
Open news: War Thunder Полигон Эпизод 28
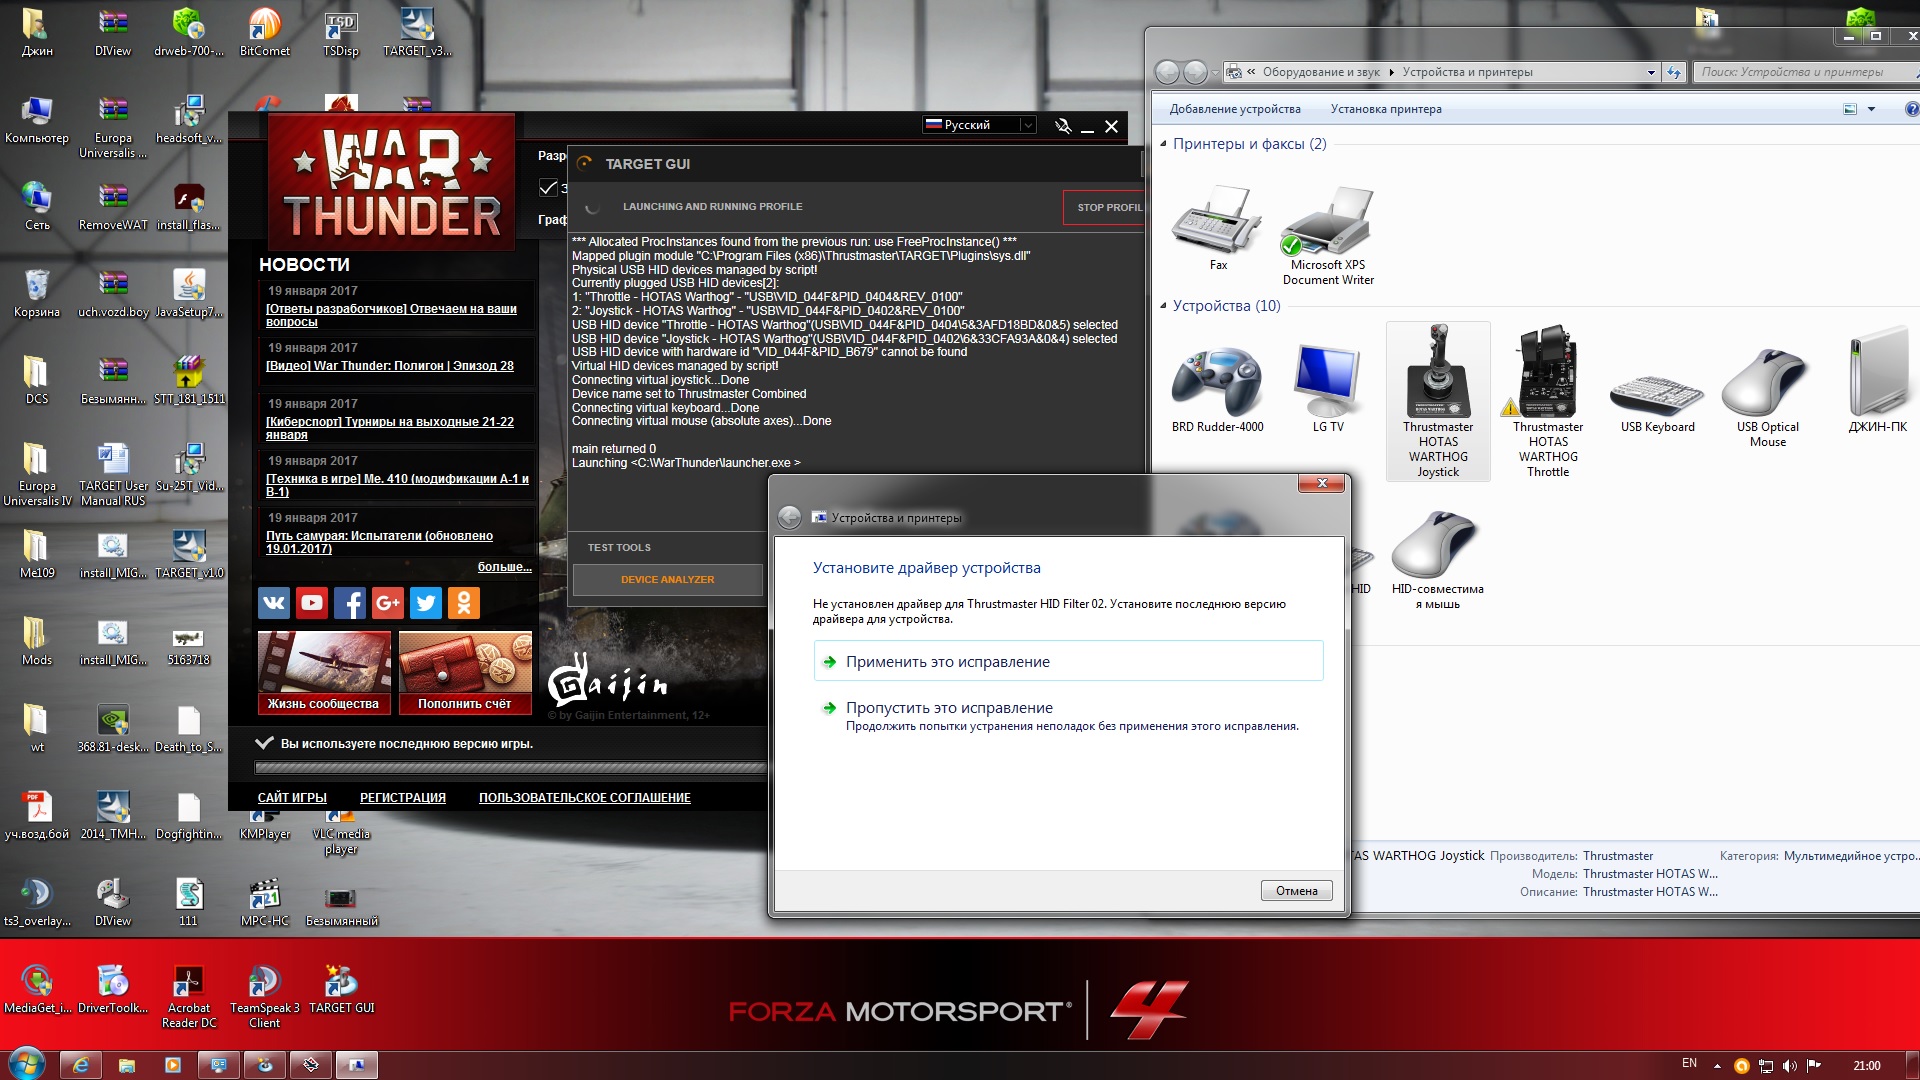pos(390,365)
